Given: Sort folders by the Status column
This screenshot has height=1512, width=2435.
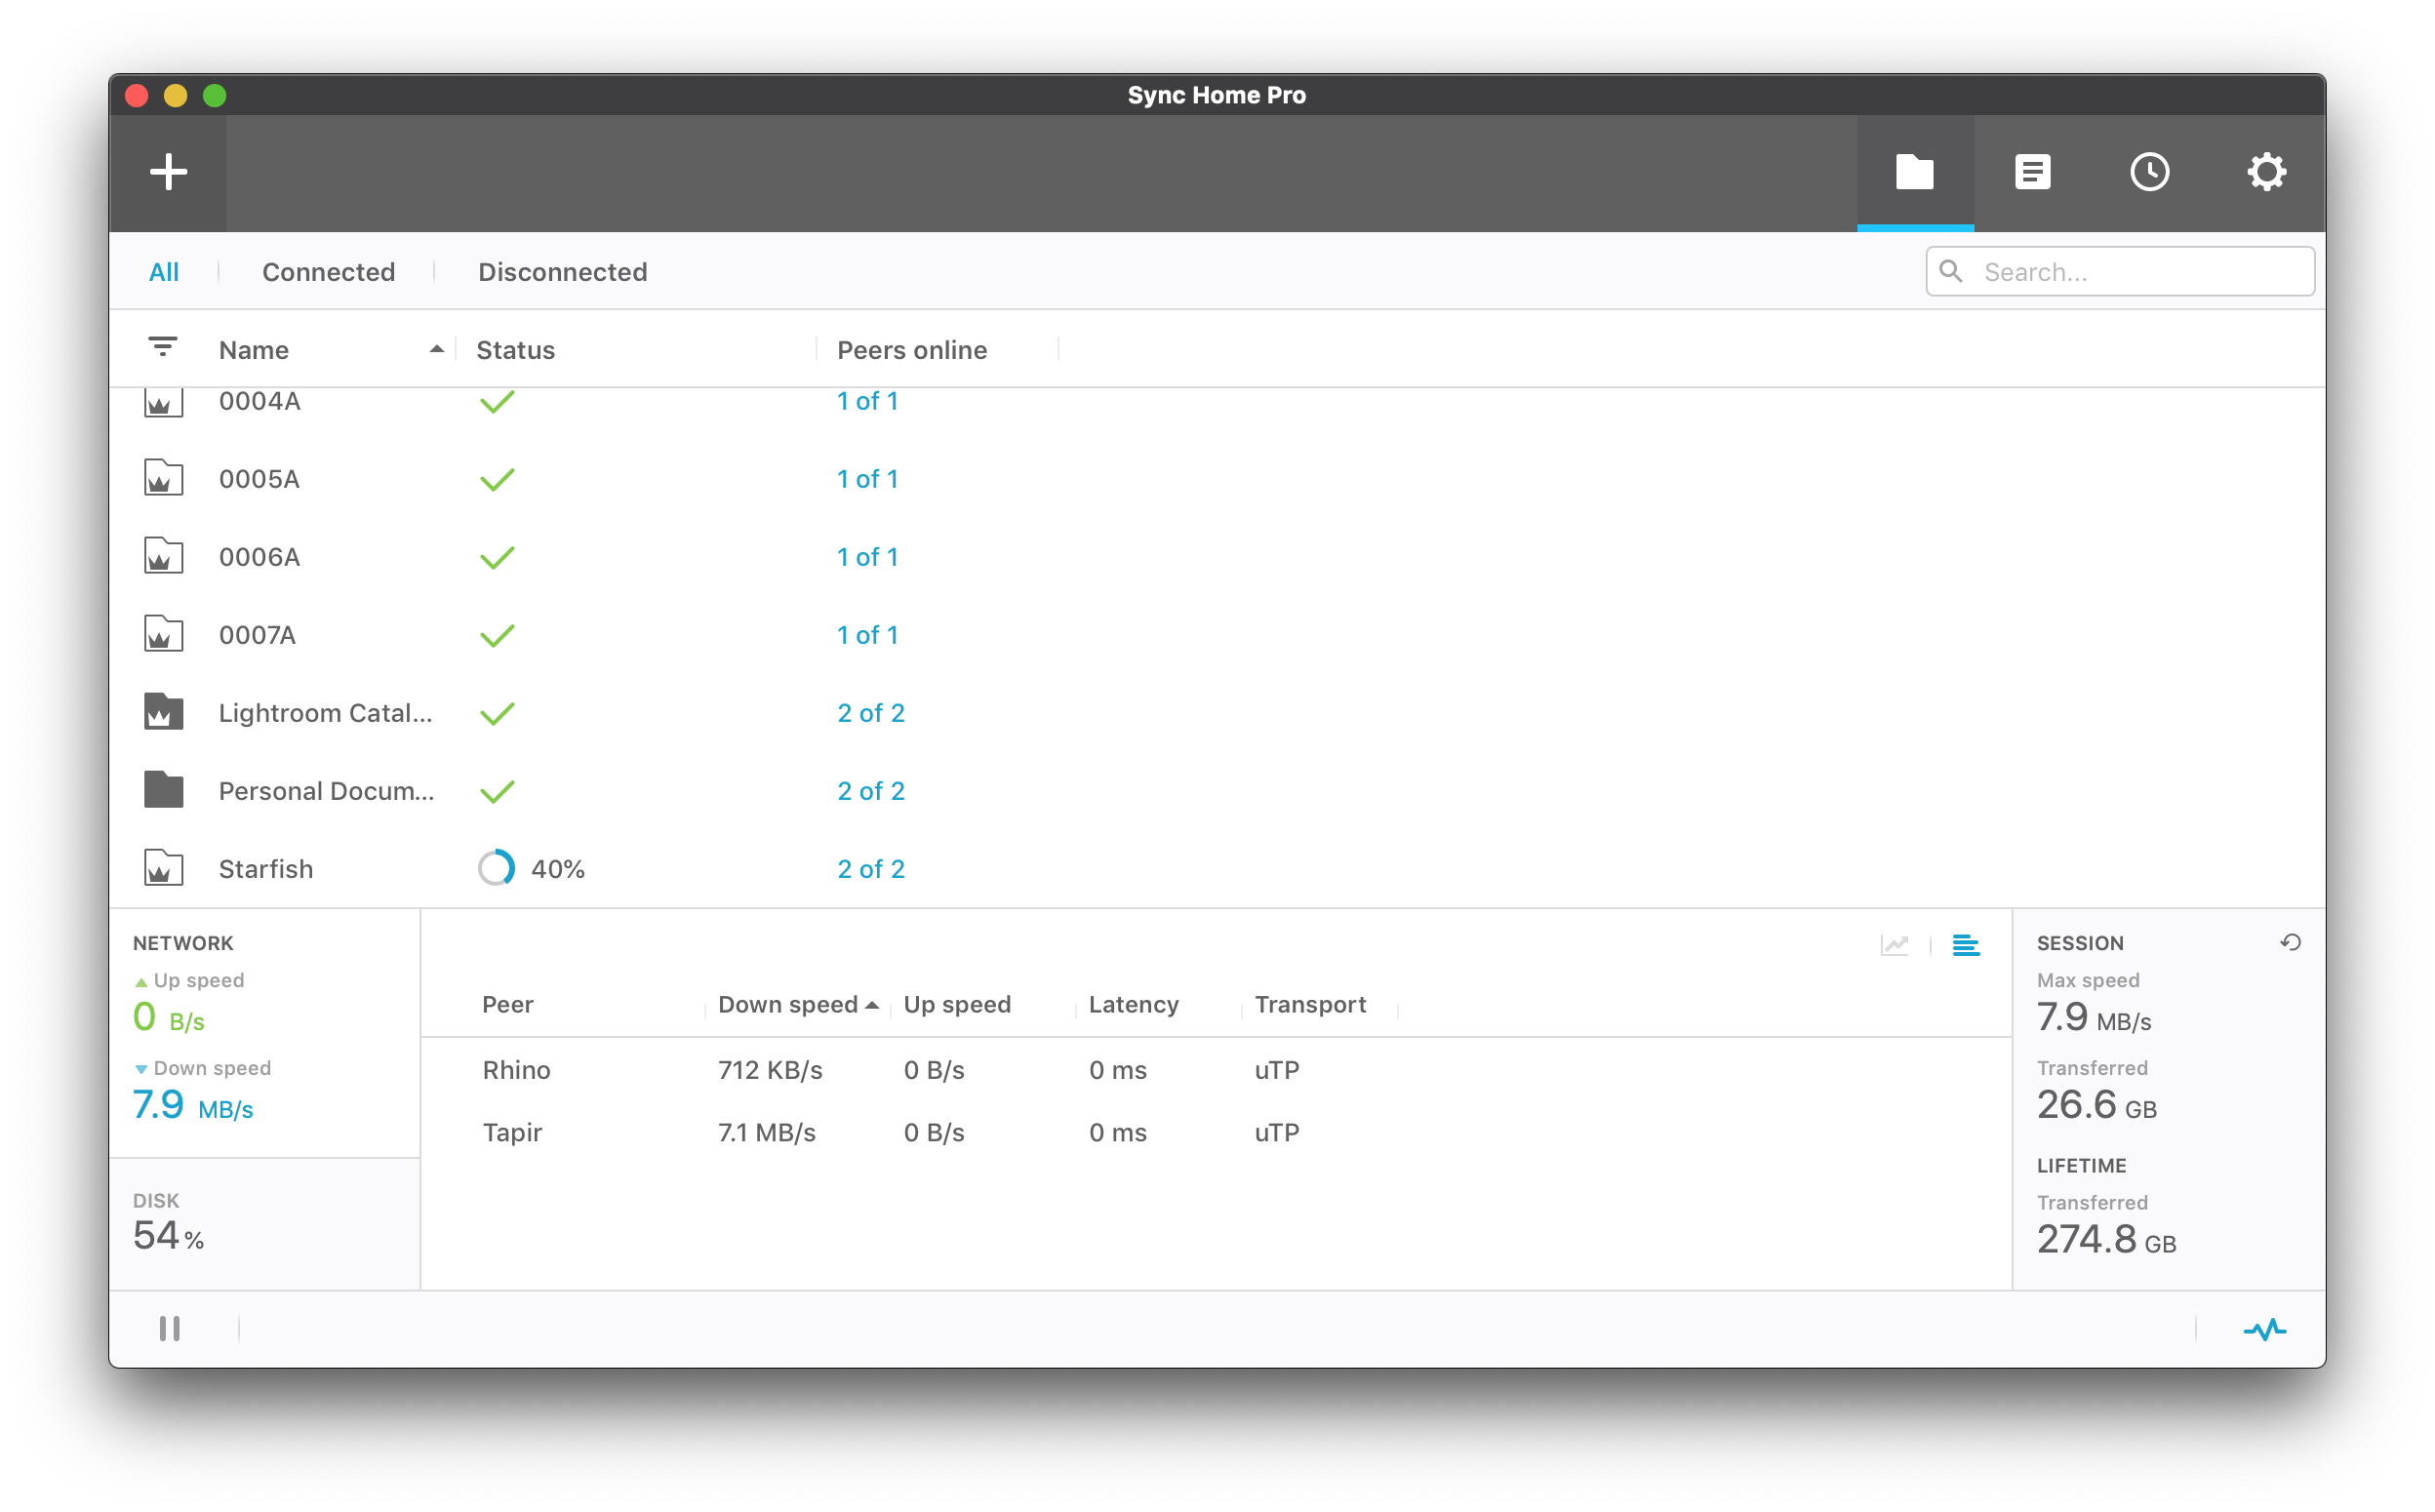Looking at the screenshot, I should (516, 350).
